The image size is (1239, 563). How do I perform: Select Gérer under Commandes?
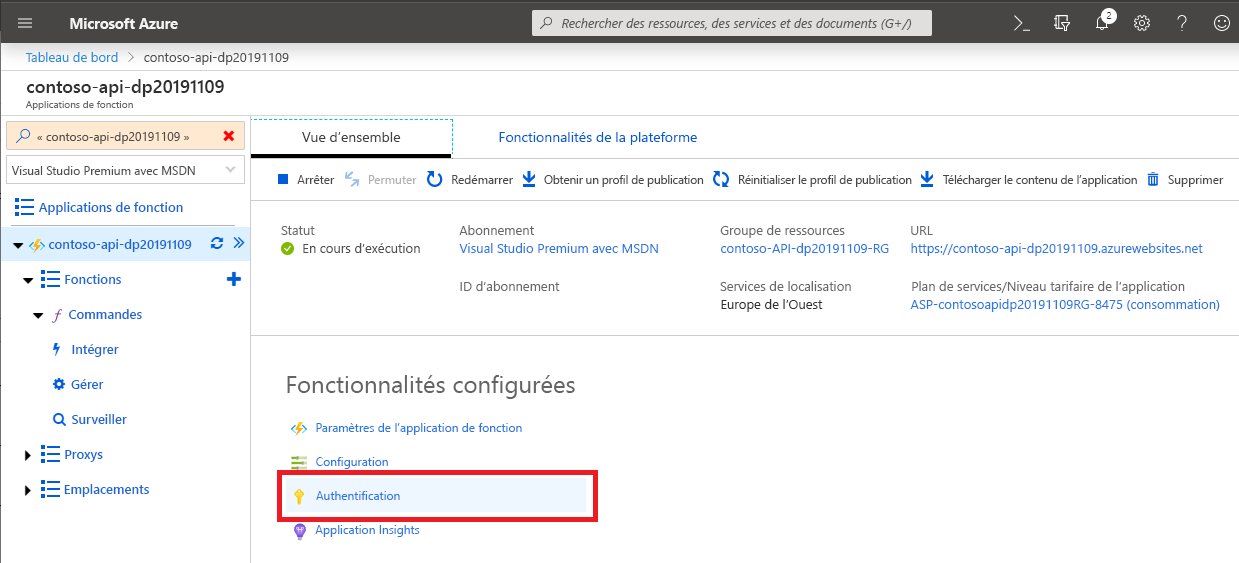pos(87,384)
